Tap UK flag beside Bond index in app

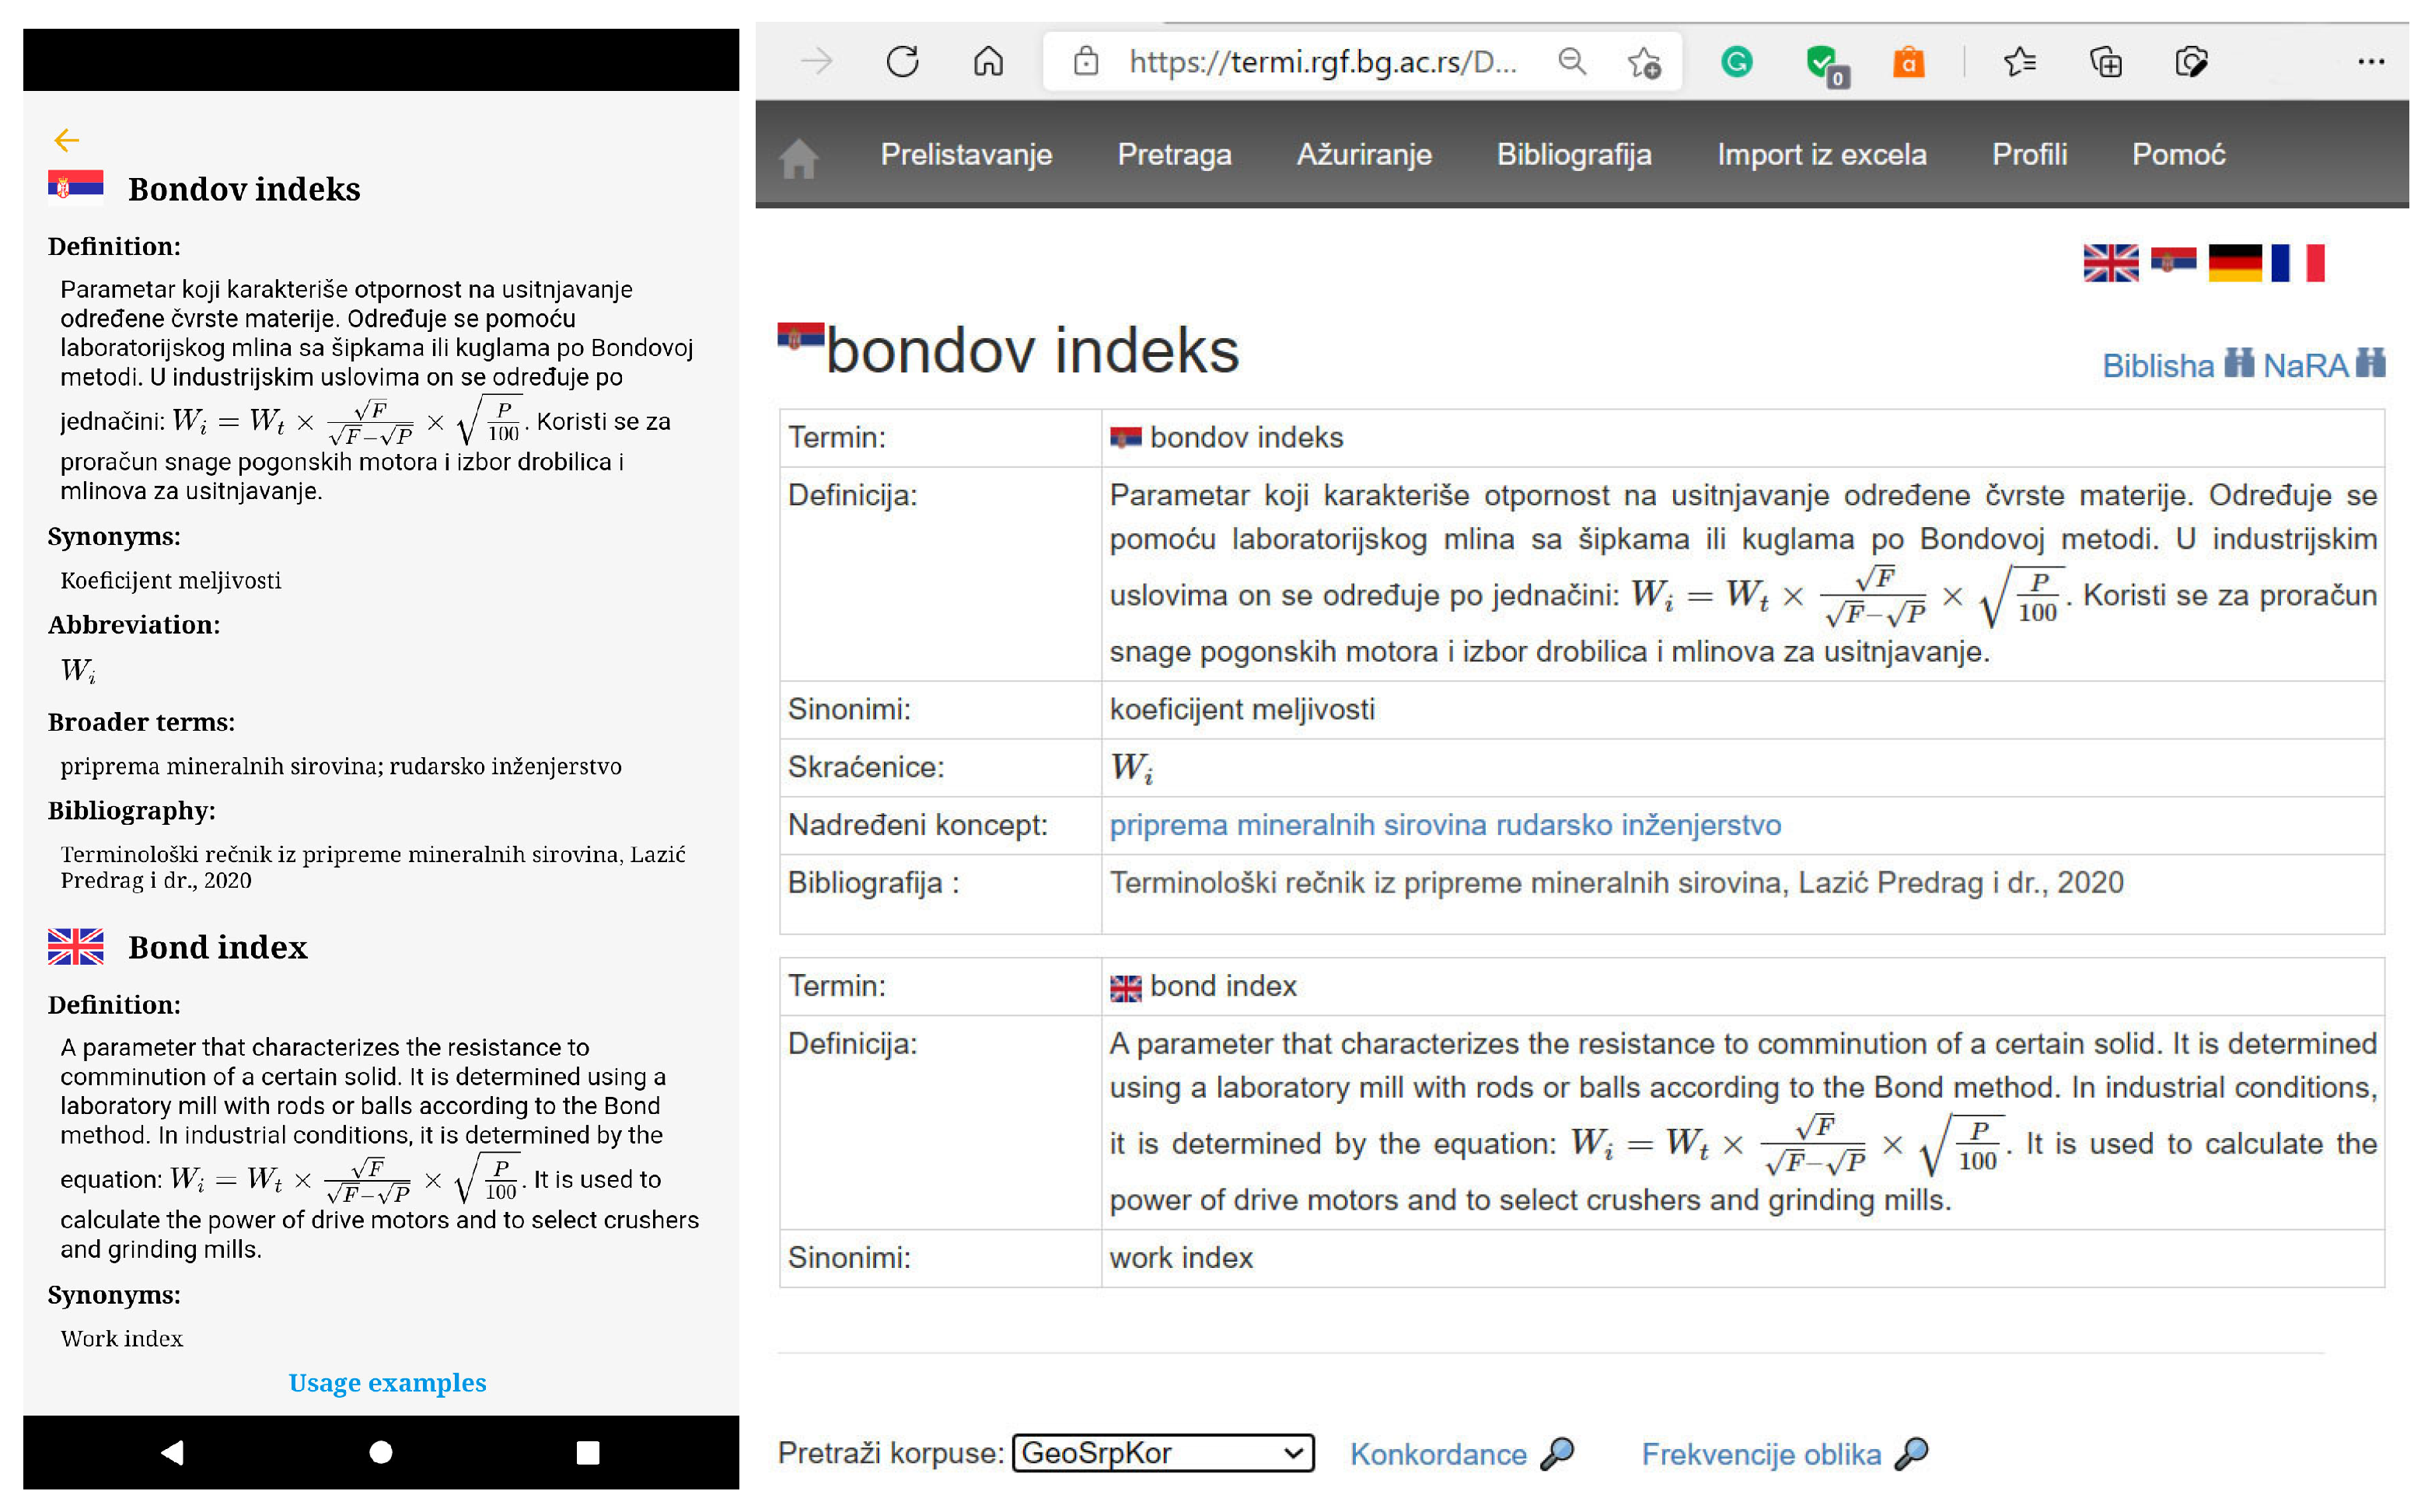(75, 946)
